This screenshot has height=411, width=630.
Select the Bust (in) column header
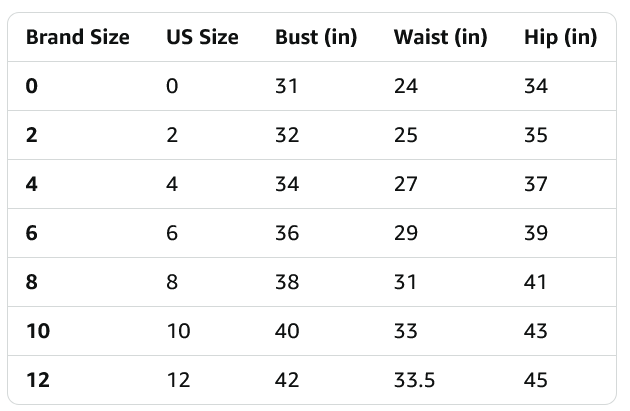(x=315, y=38)
